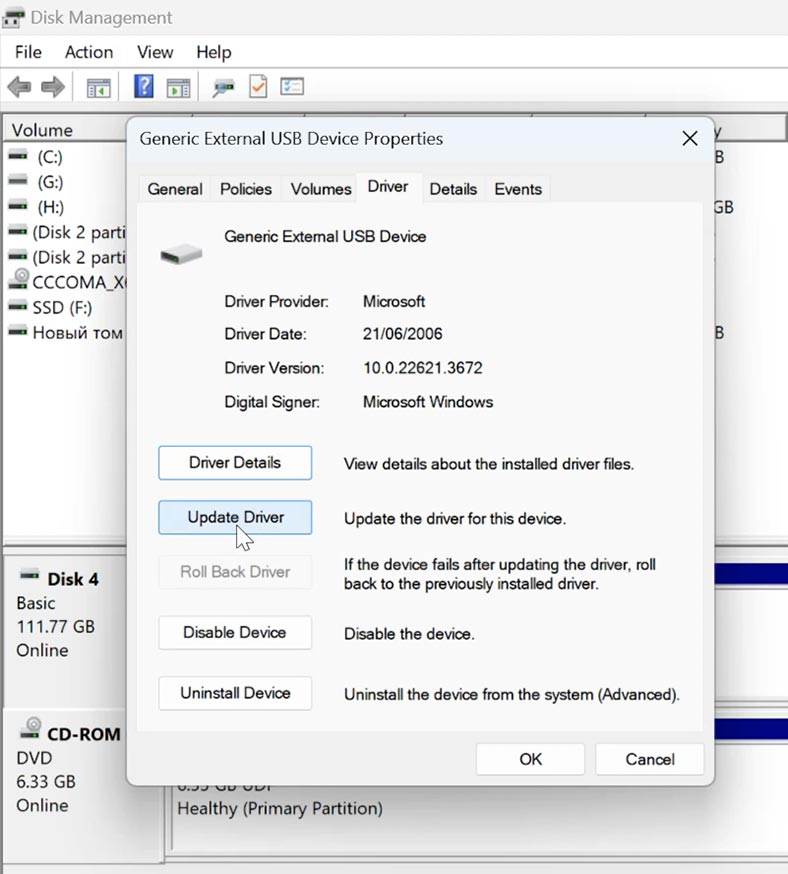The image size is (788, 874).
Task: Click the 6.33 GB DVD size text
Action: (x=46, y=781)
